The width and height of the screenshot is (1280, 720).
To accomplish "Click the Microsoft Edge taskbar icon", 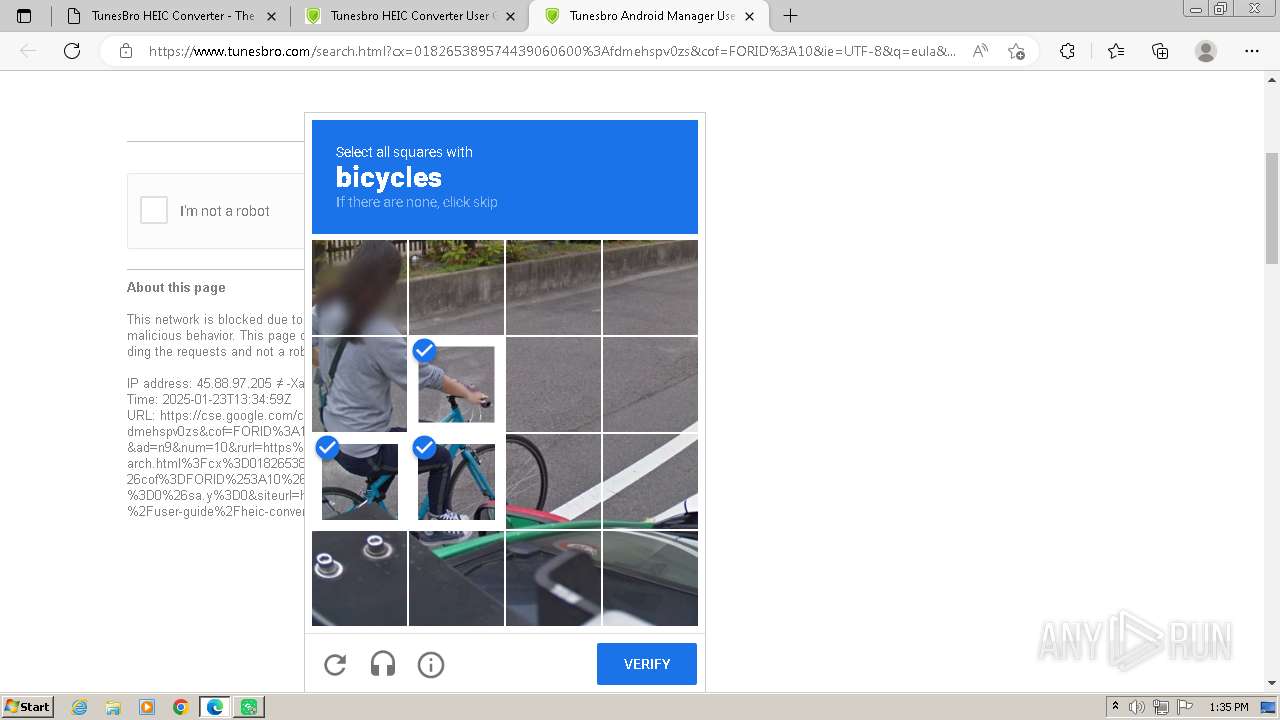I will tap(215, 707).
